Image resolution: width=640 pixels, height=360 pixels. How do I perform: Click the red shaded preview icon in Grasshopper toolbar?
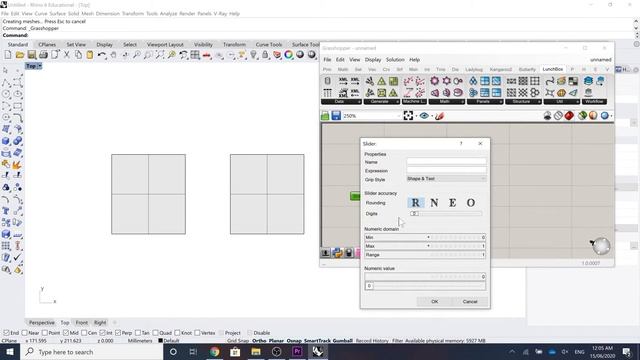point(569,116)
